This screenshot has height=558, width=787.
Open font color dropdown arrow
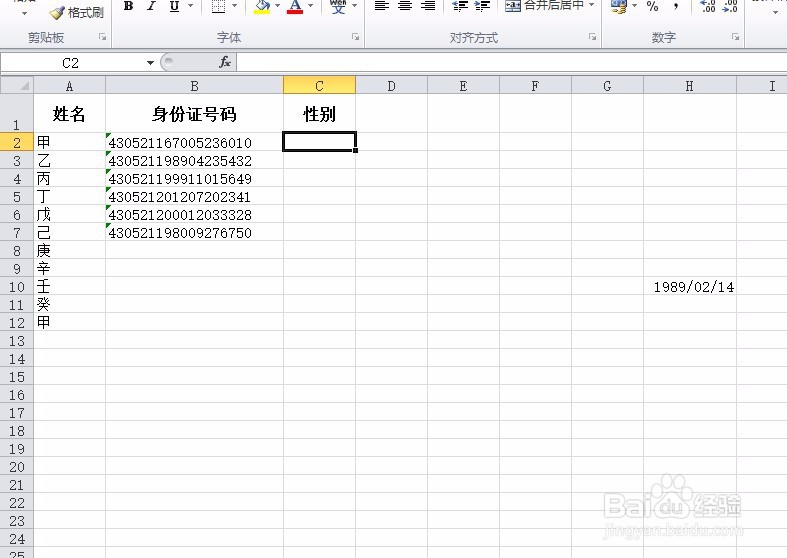pos(311,6)
